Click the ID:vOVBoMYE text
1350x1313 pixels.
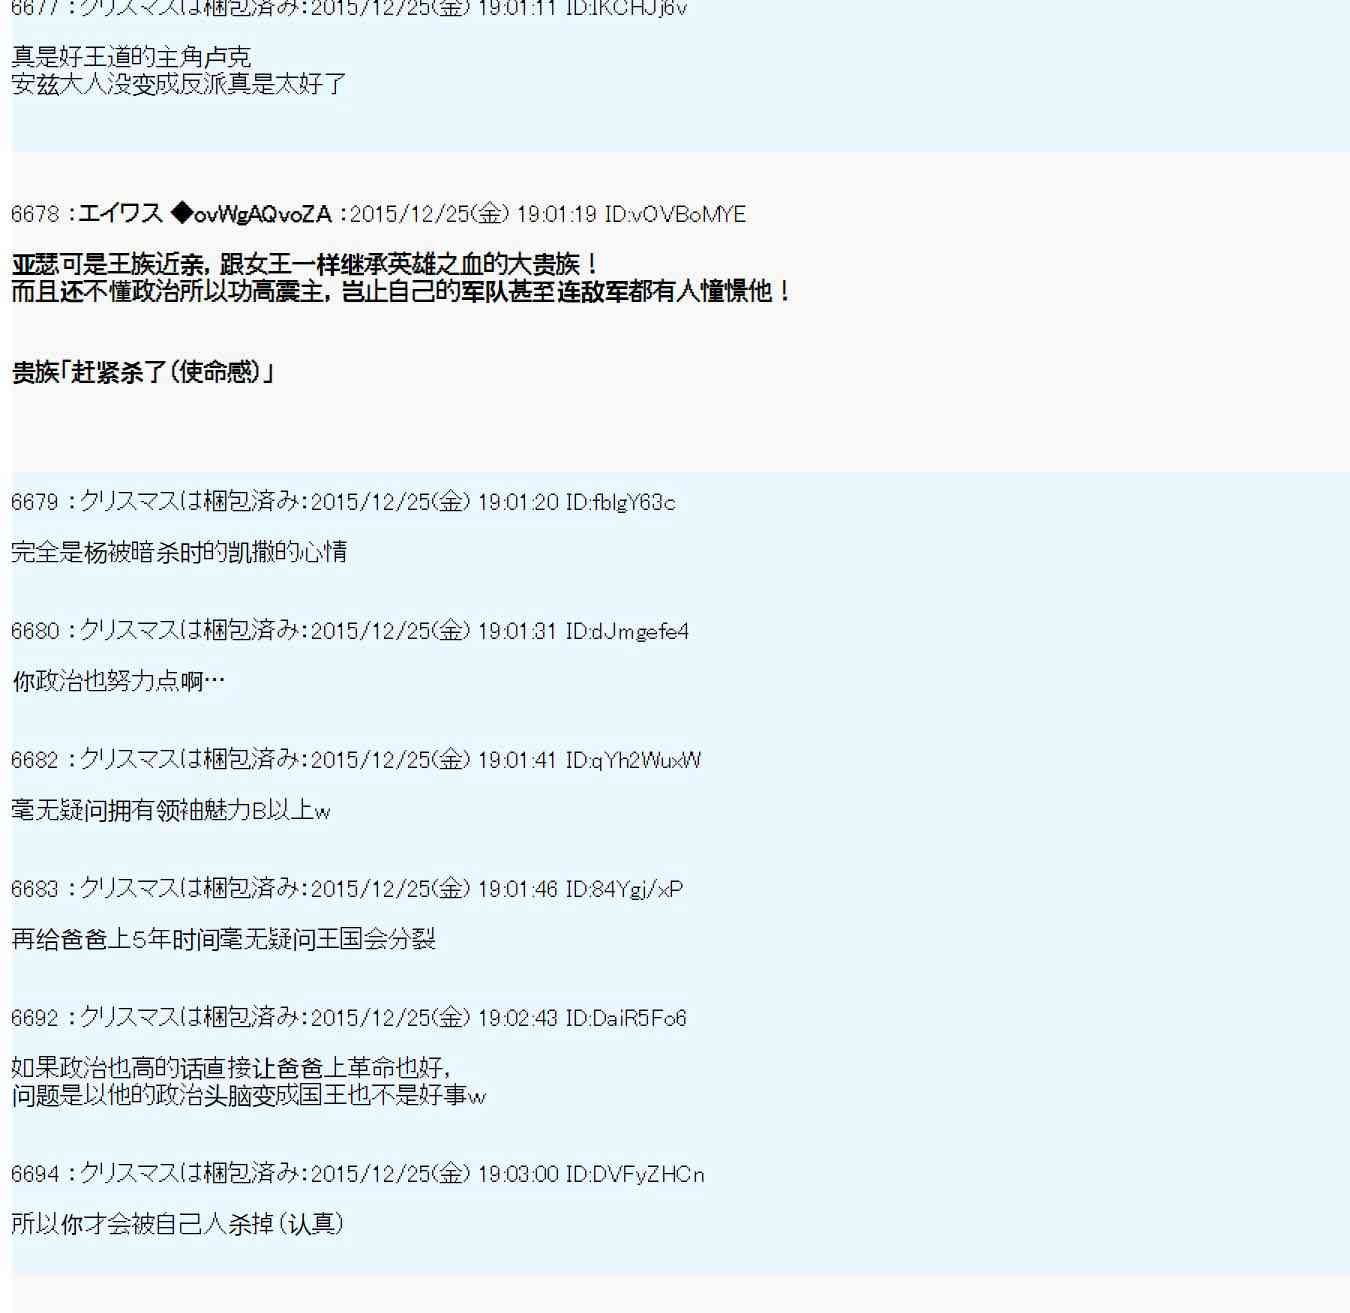pyautogui.click(x=675, y=214)
